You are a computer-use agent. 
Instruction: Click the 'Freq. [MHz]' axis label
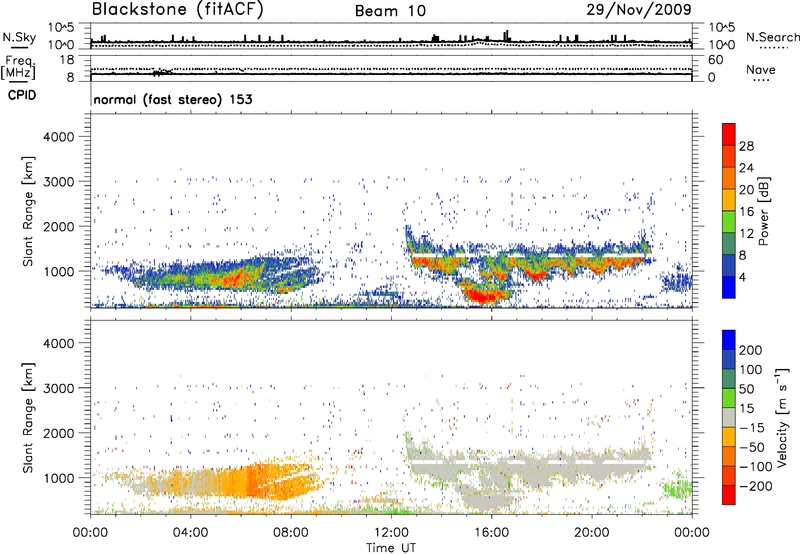(x=18, y=68)
